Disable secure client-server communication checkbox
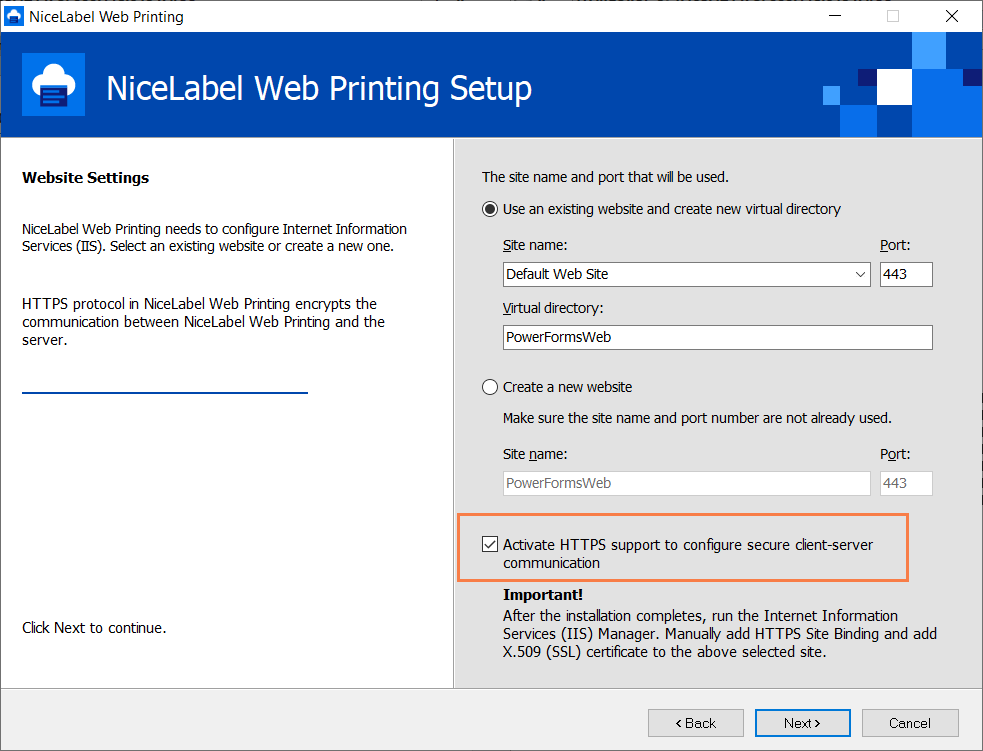The image size is (983, 751). click(x=490, y=543)
